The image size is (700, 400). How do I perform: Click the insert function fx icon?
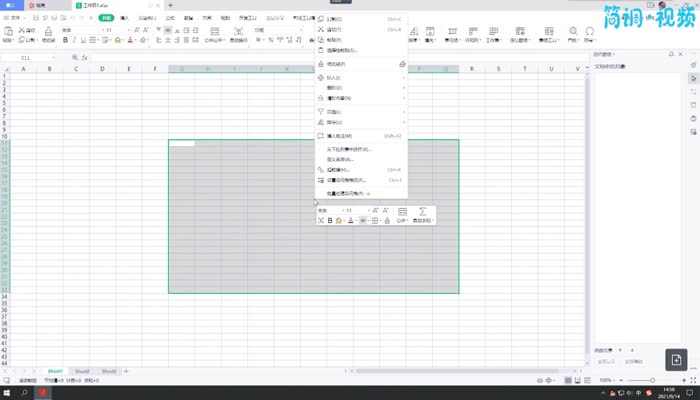85,58
